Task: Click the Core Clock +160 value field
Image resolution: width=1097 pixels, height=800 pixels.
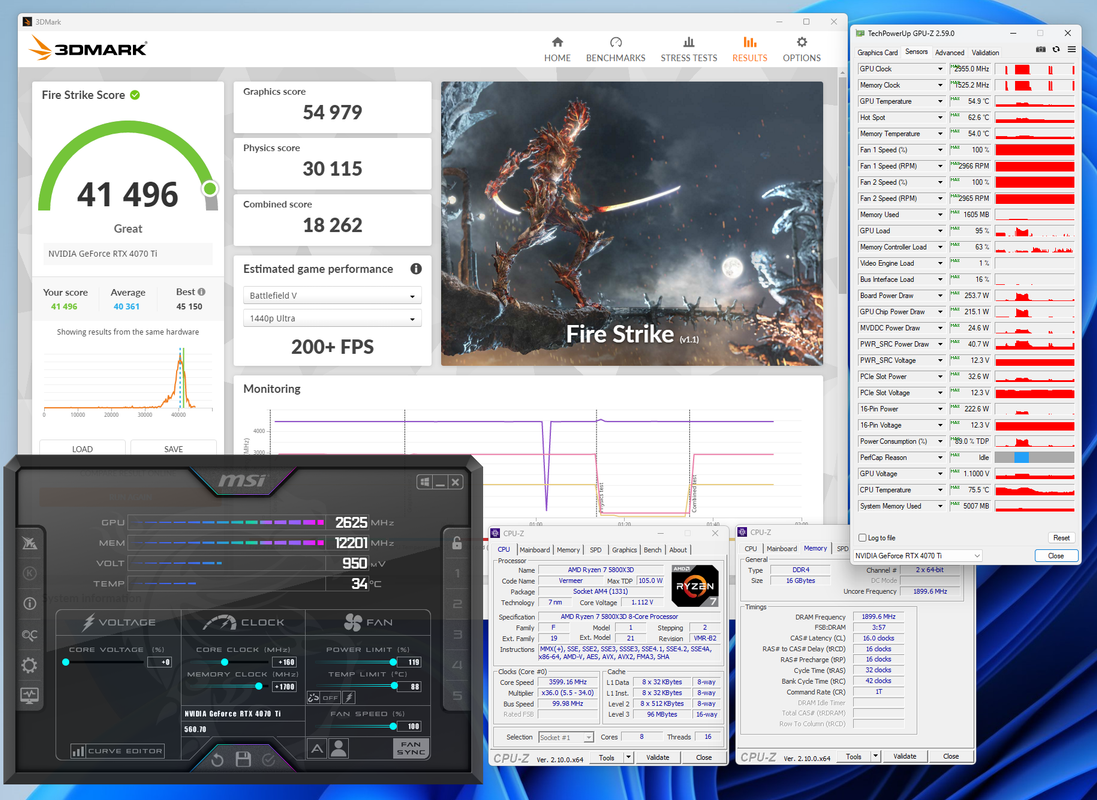Action: (x=284, y=662)
